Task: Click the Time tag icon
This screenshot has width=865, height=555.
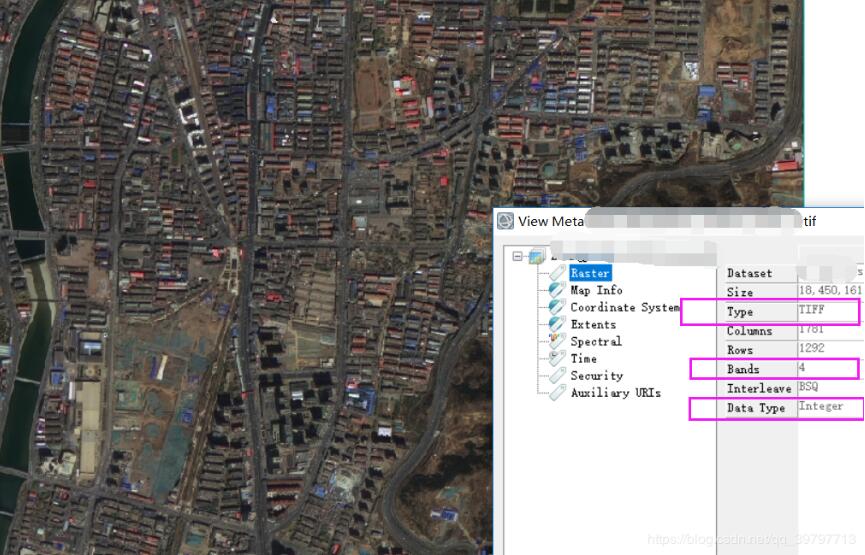Action: pyautogui.click(x=557, y=358)
